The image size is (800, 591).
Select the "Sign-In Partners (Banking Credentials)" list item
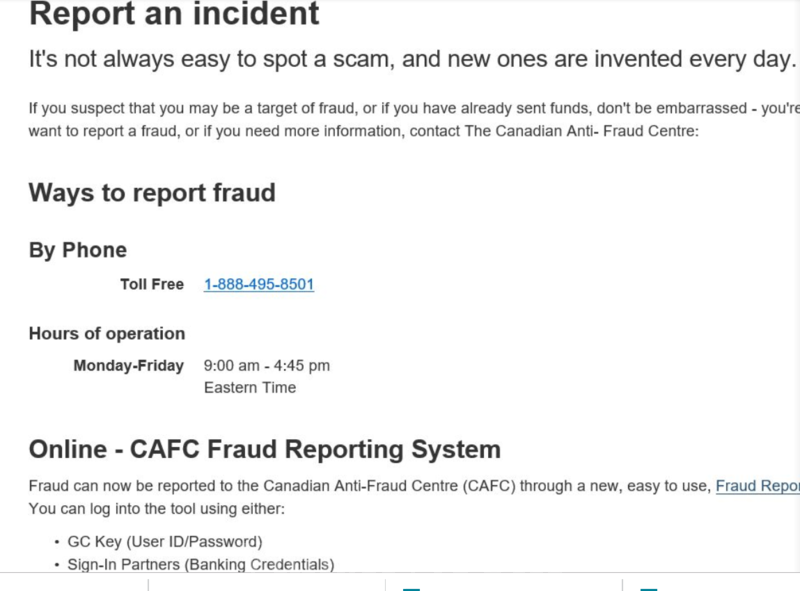201,565
